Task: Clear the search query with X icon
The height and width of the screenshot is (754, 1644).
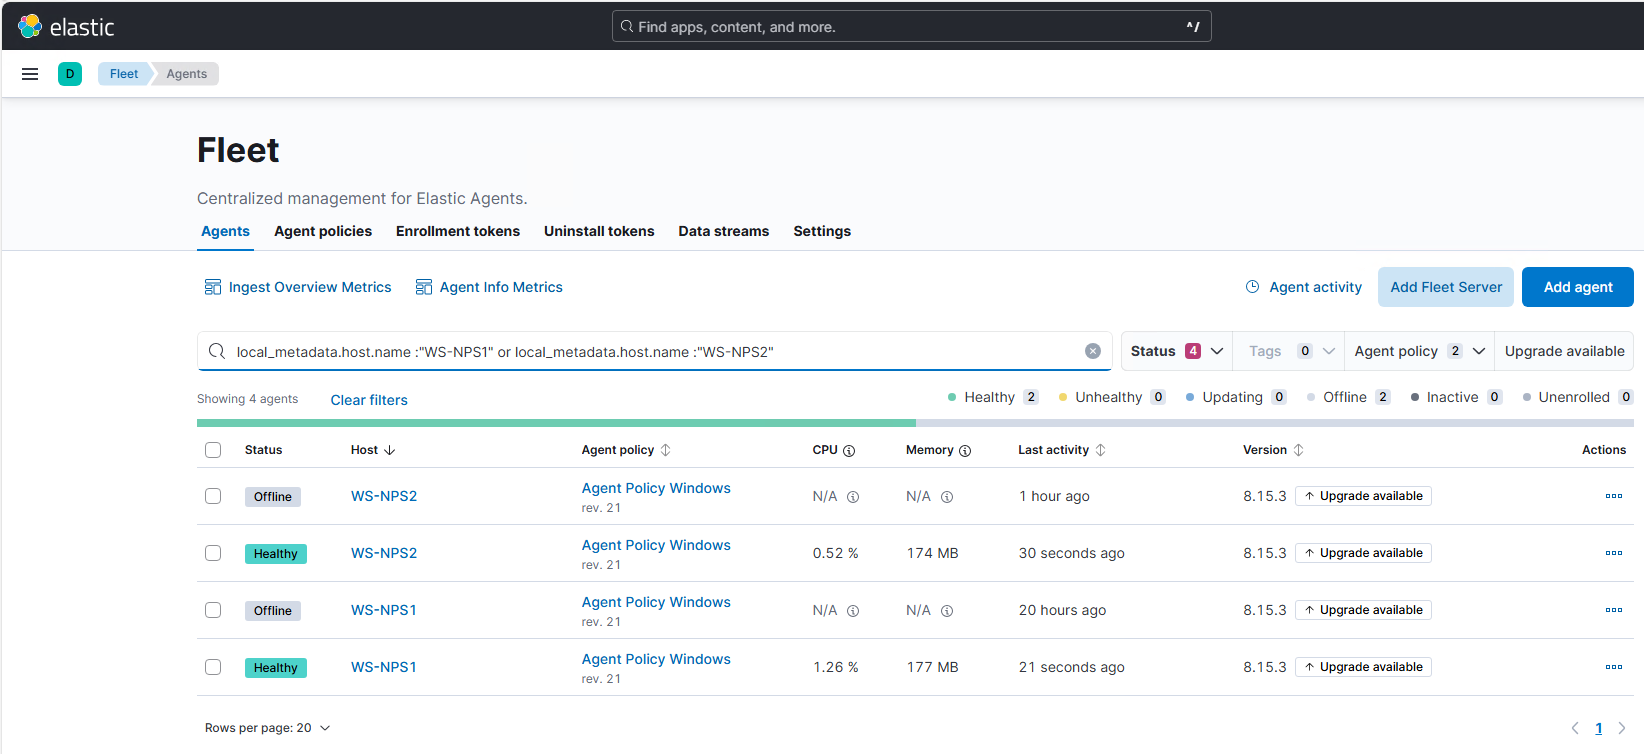Action: [x=1093, y=351]
